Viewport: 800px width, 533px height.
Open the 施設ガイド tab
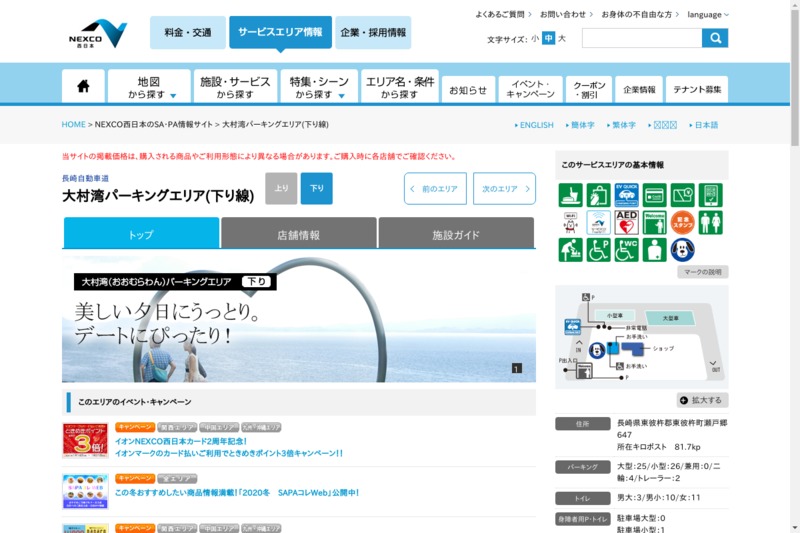456,234
